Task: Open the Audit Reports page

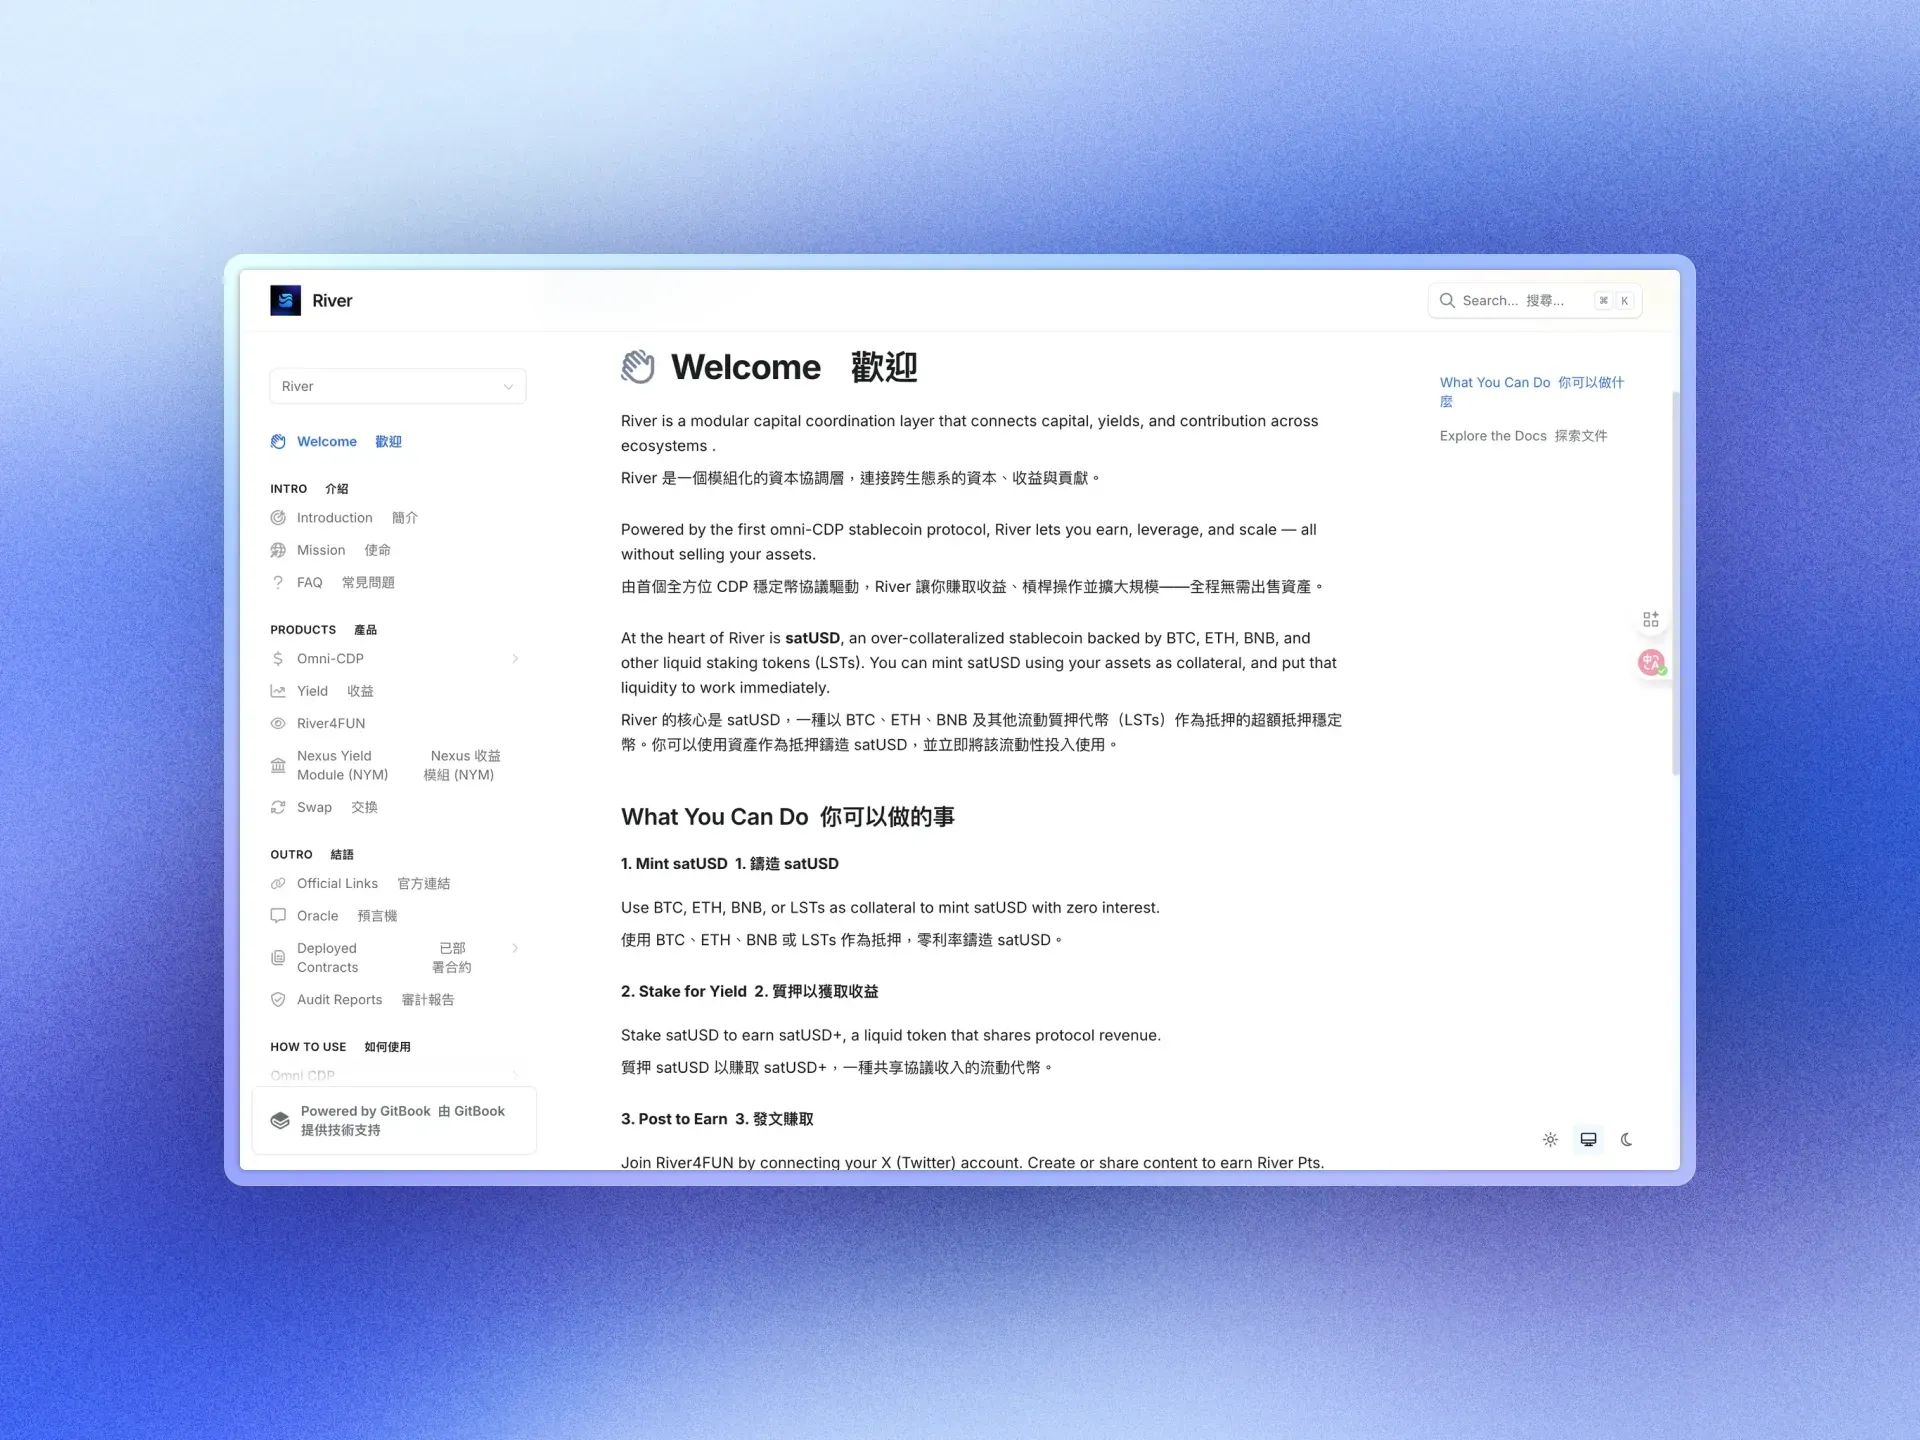Action: (x=375, y=999)
